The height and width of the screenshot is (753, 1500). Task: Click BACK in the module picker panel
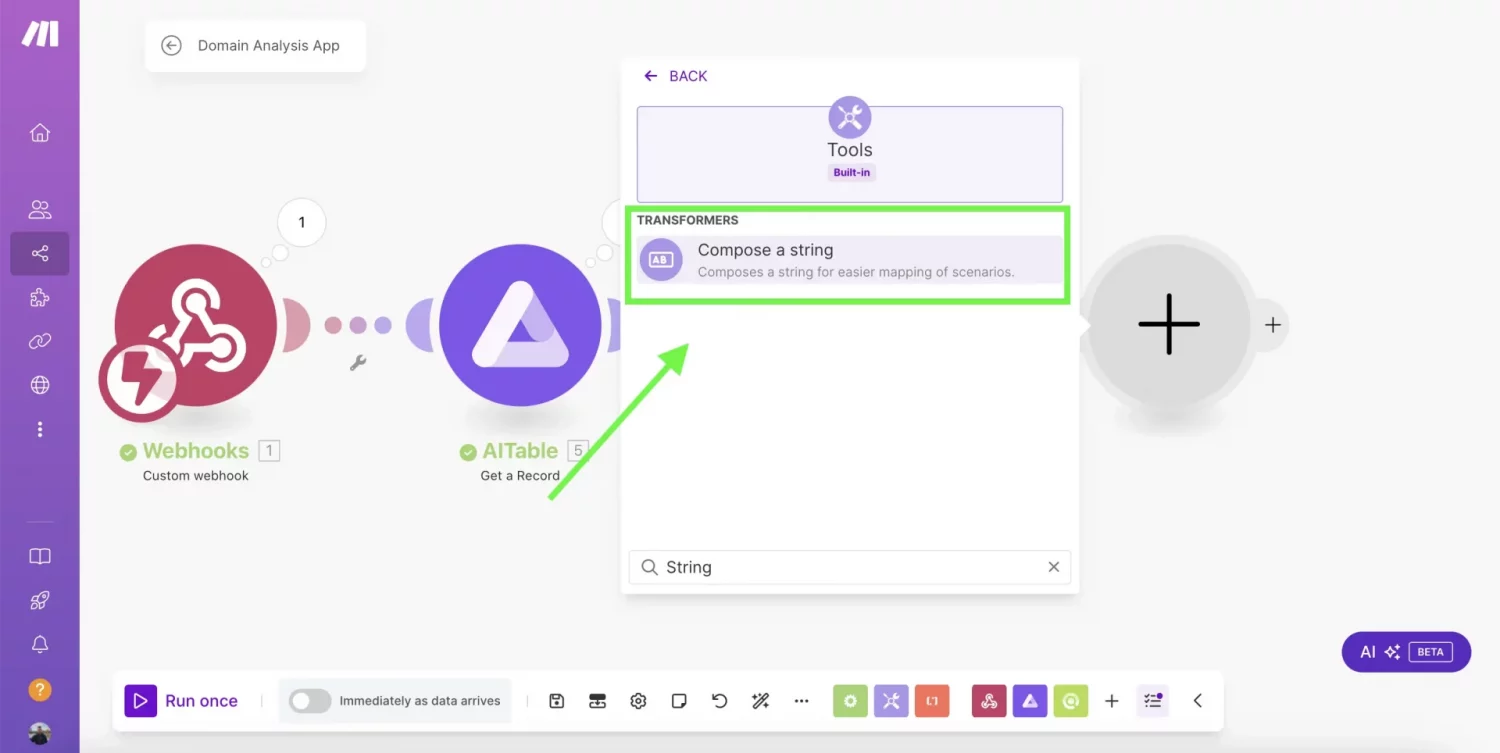point(675,76)
